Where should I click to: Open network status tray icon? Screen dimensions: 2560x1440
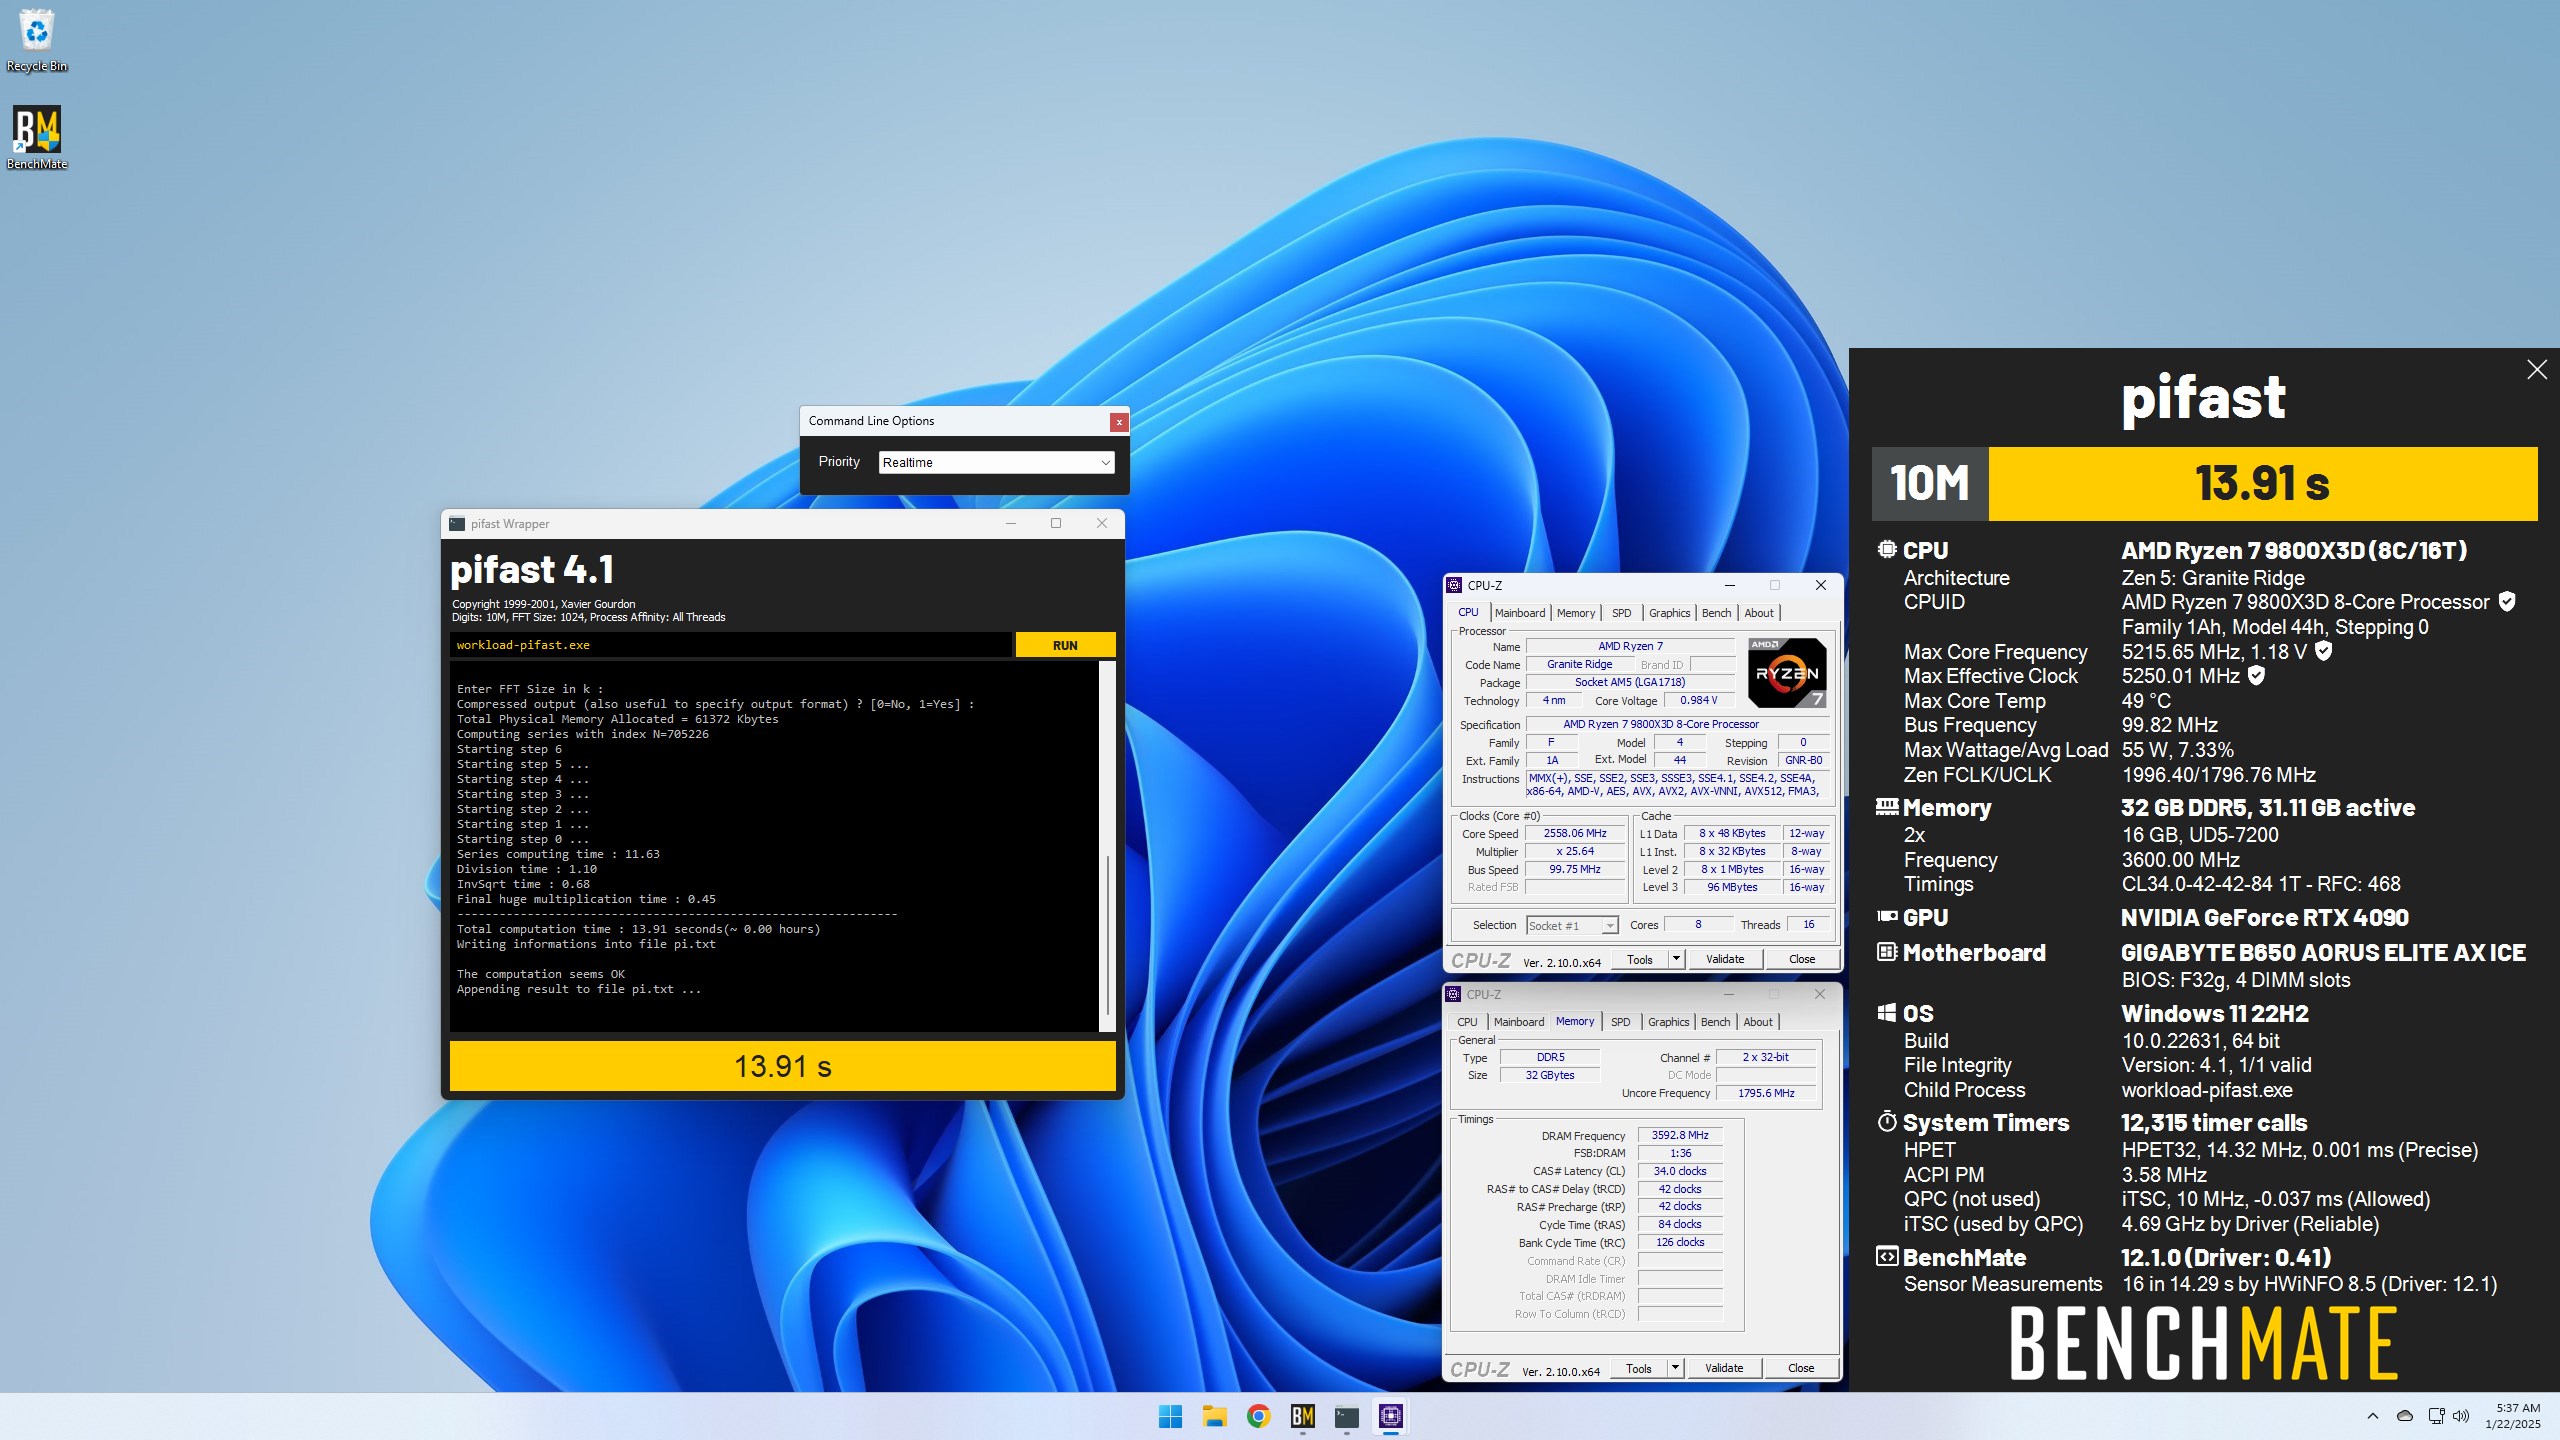[x=2436, y=1416]
